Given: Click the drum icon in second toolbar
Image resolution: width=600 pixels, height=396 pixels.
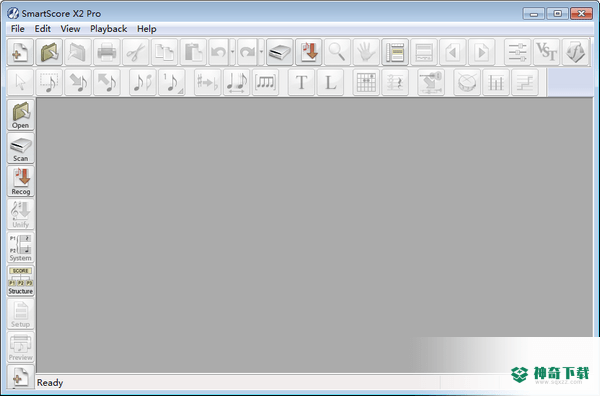Looking at the screenshot, I should [467, 82].
